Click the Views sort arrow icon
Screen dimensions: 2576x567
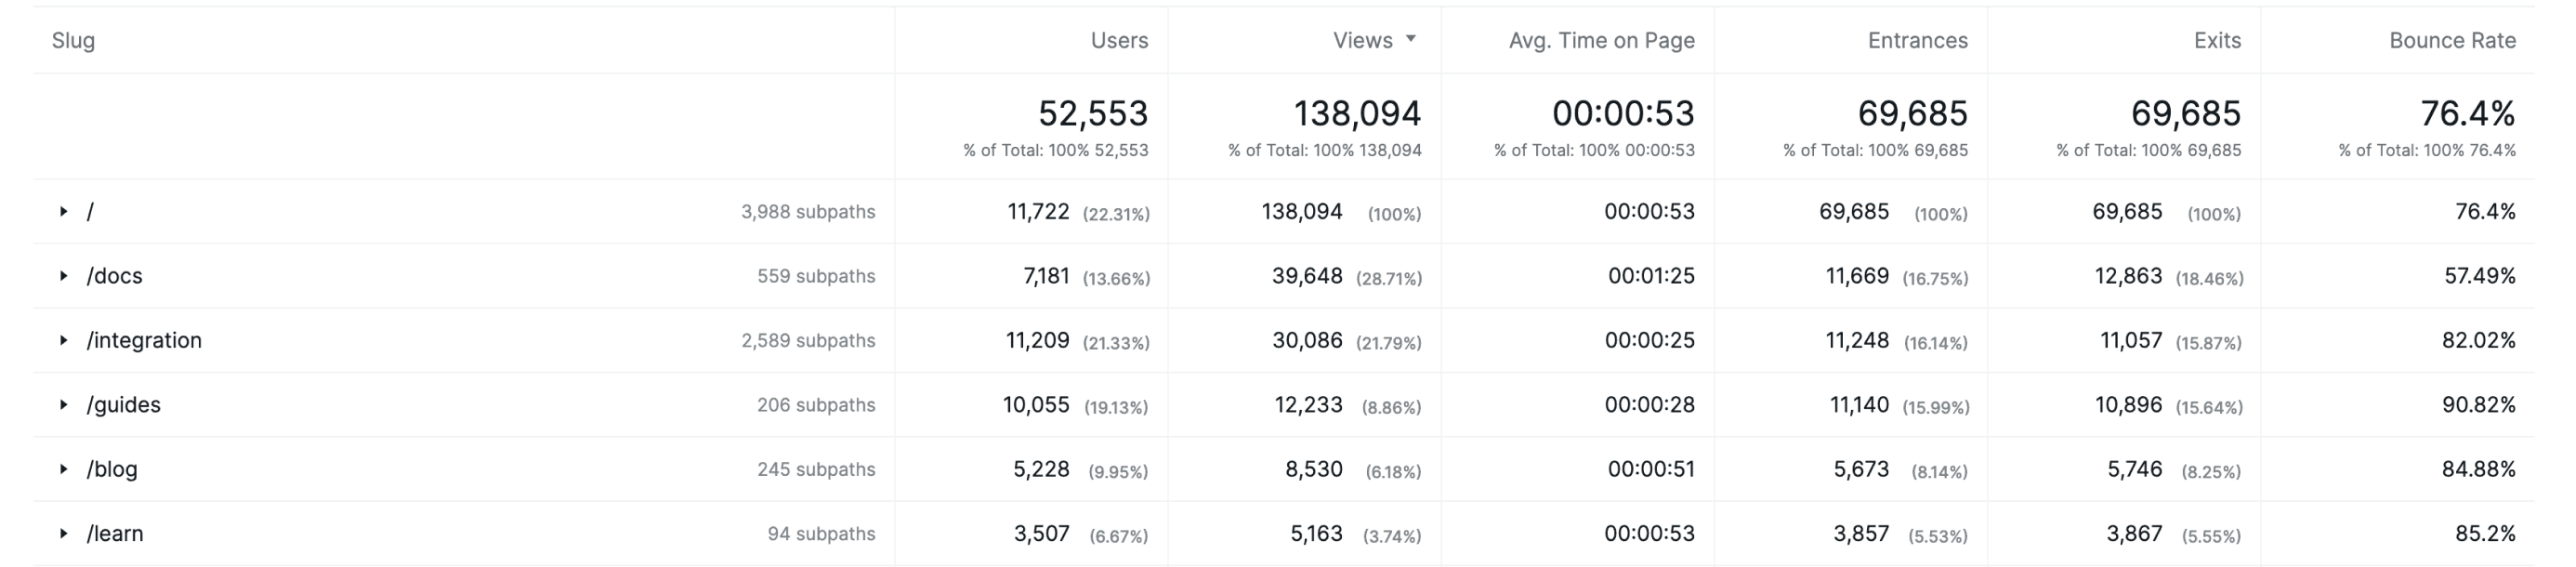point(1411,40)
